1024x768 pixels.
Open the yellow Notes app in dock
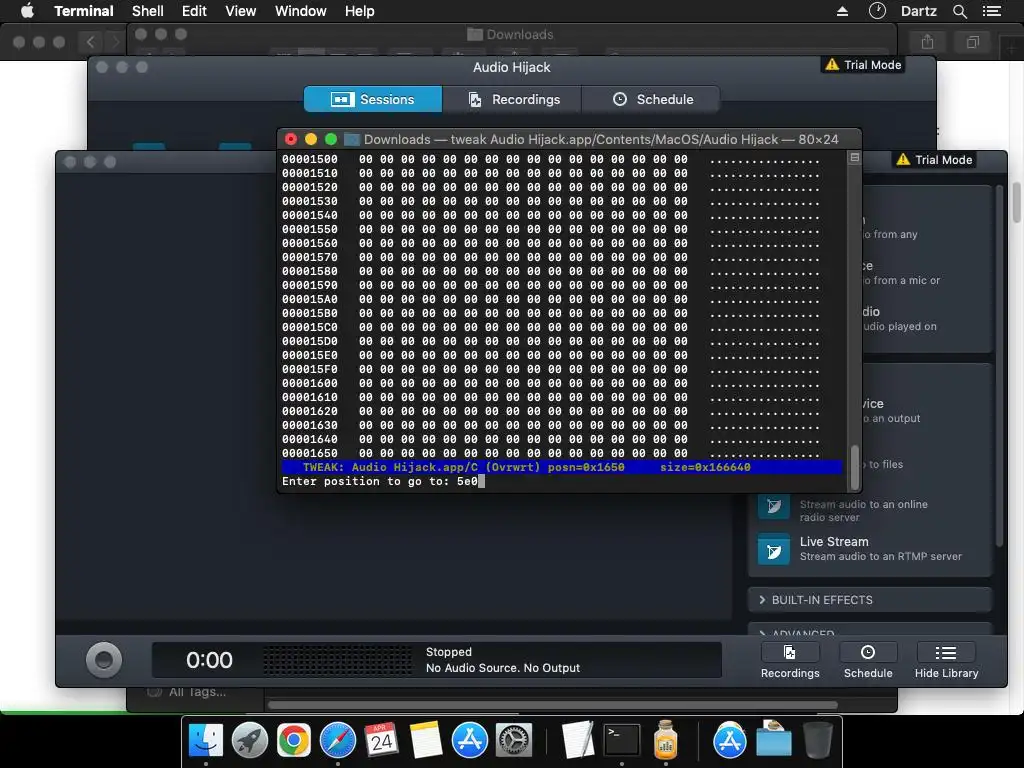coord(426,741)
